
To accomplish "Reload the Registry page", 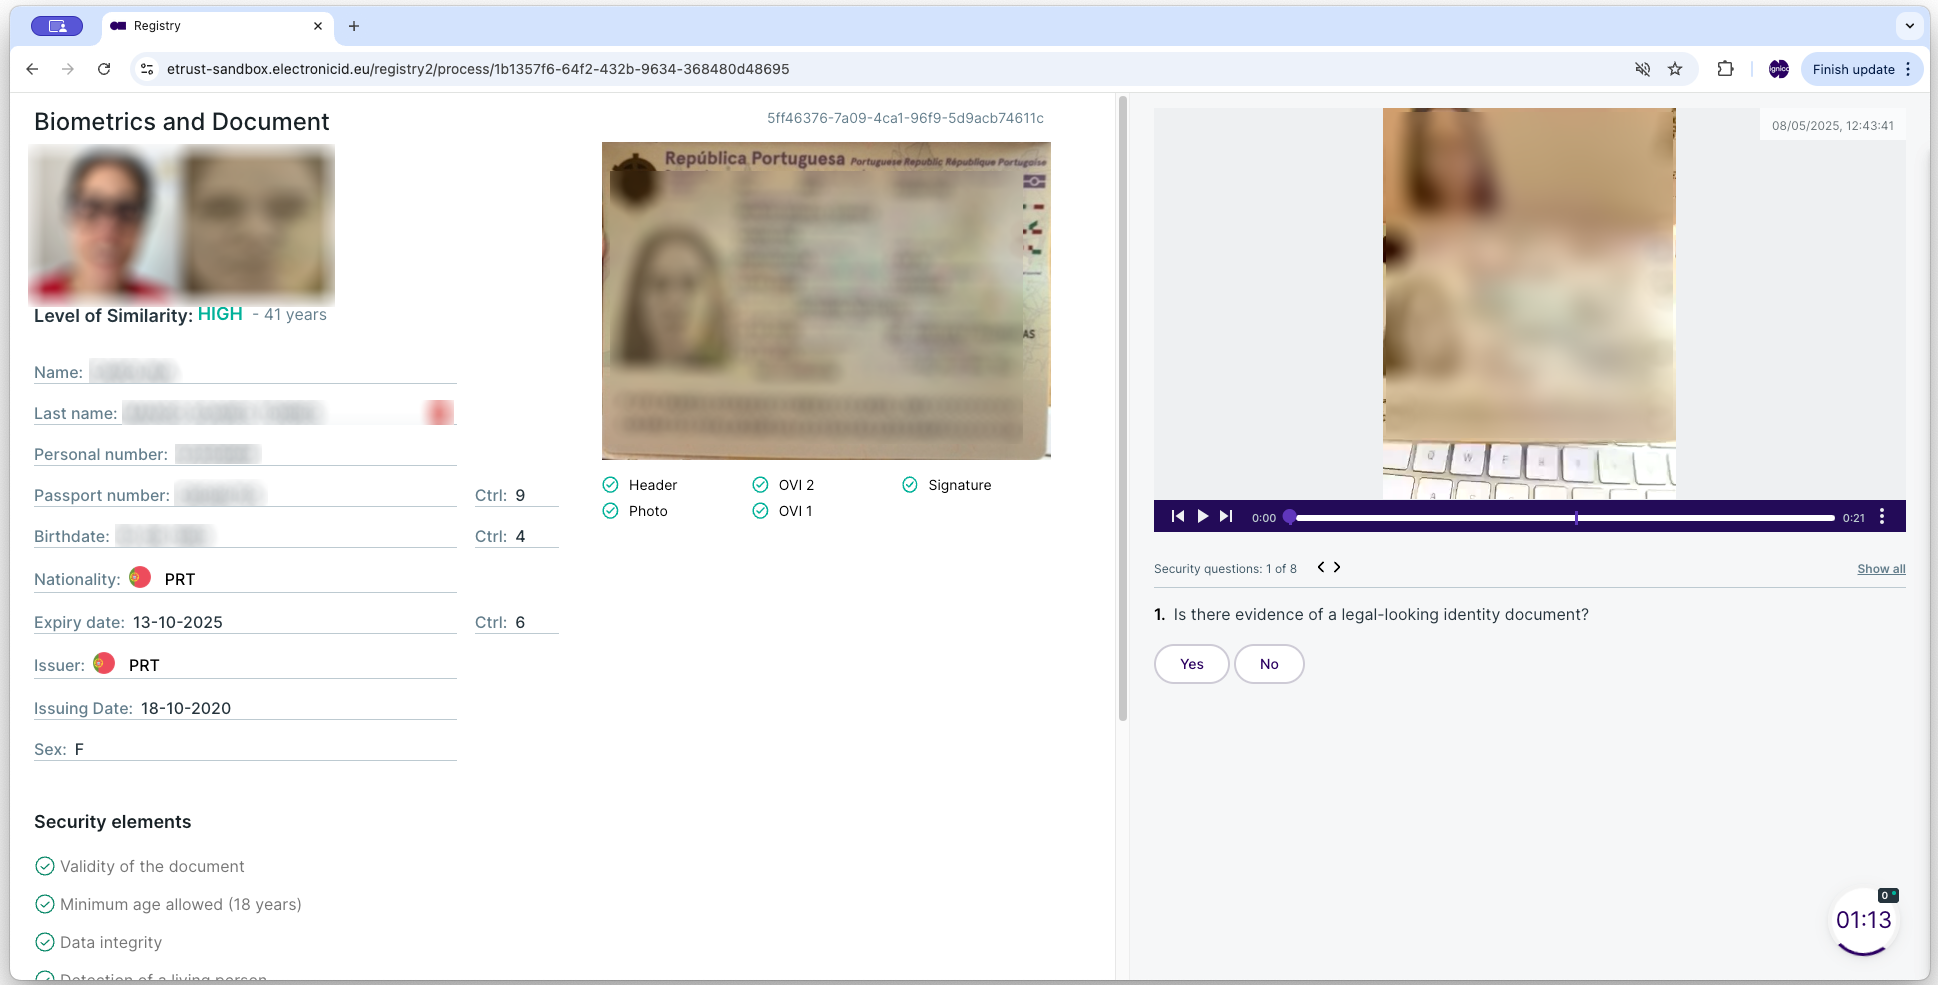I will pos(104,69).
